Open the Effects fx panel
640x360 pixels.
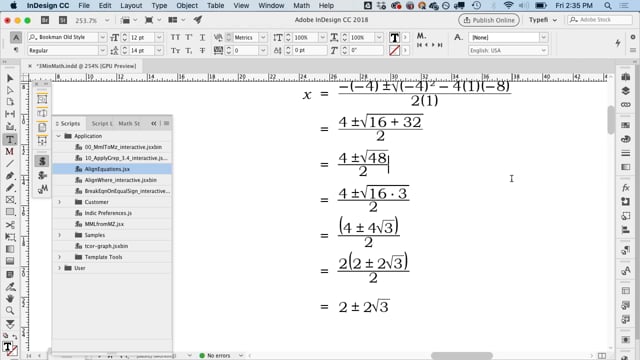625,188
